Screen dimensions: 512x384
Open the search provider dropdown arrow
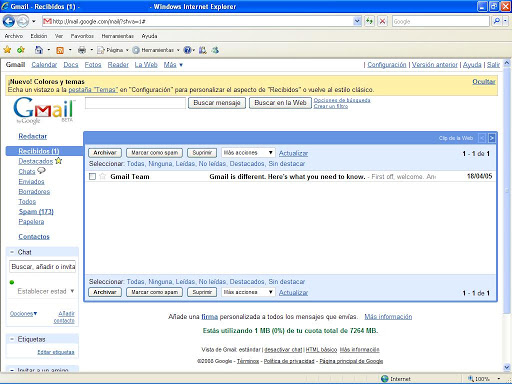tap(505, 21)
